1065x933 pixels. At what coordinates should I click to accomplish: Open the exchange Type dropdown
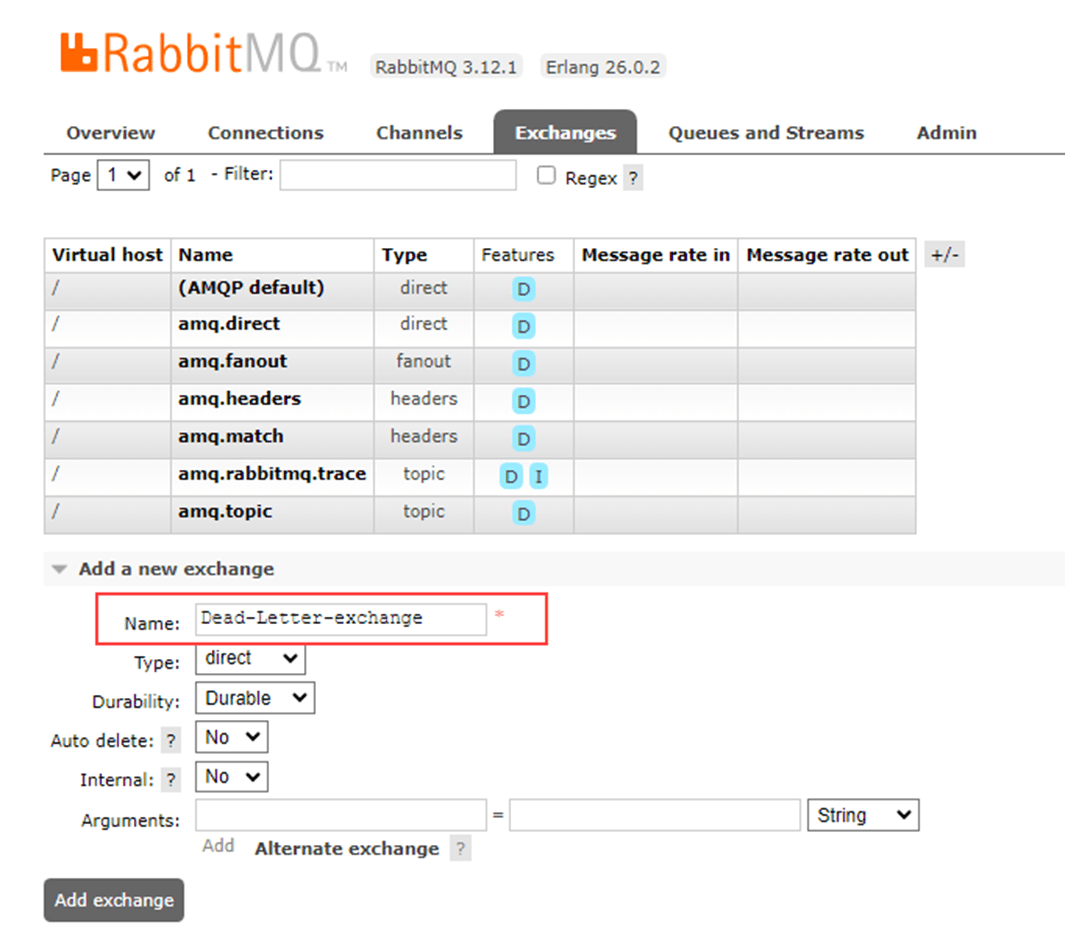(251, 659)
